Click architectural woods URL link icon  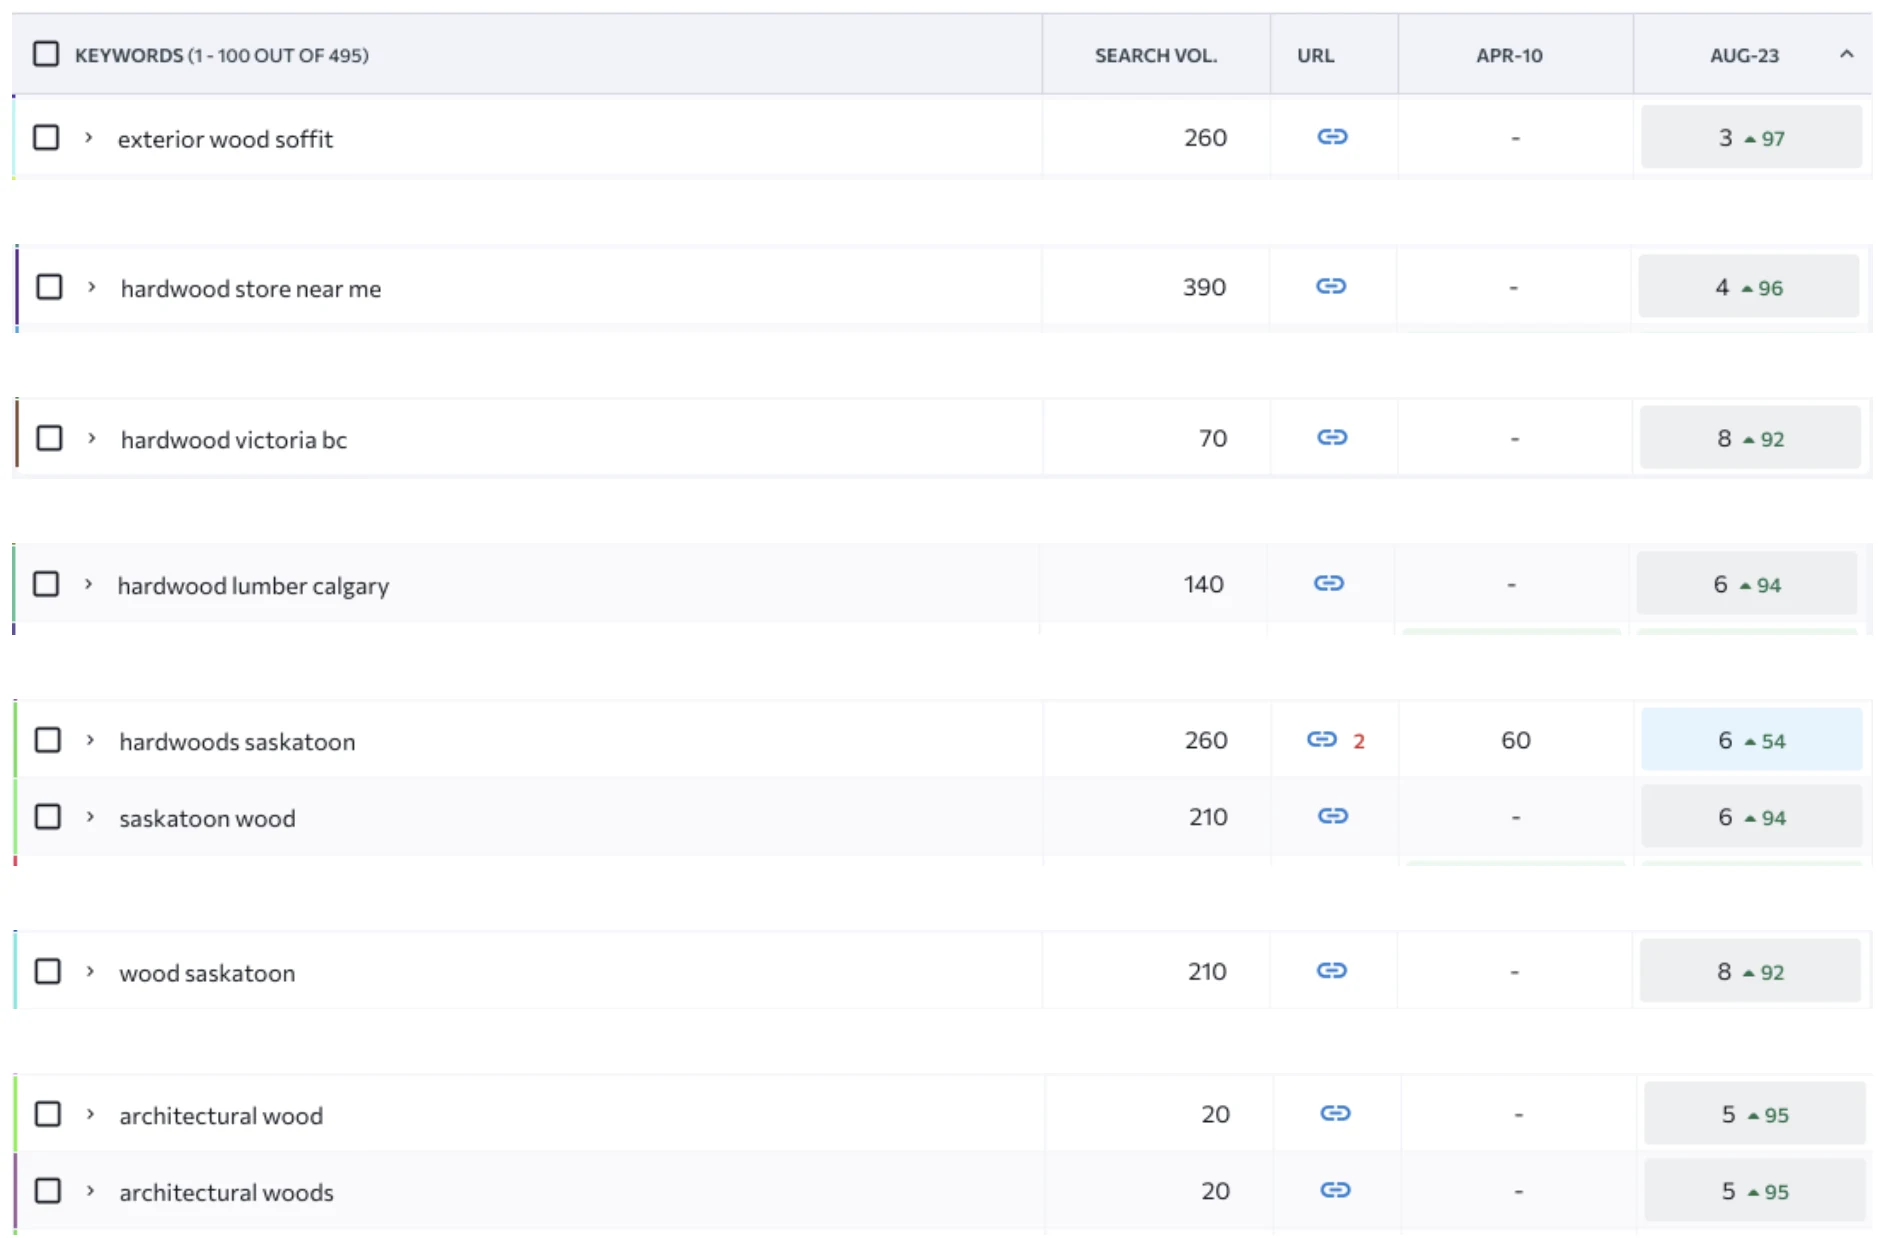[1335, 1191]
